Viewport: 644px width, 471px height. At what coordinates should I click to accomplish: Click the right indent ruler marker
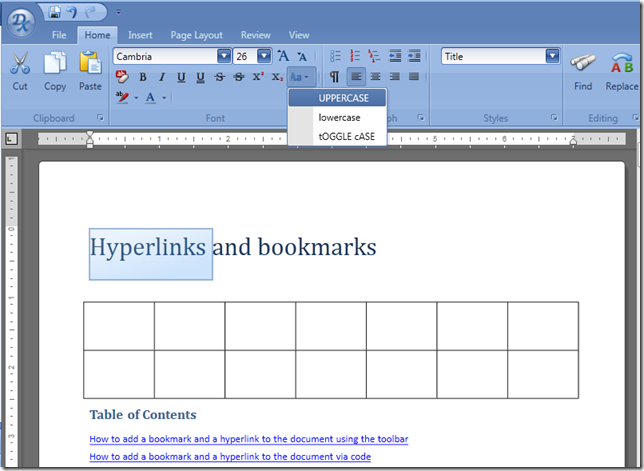573,141
